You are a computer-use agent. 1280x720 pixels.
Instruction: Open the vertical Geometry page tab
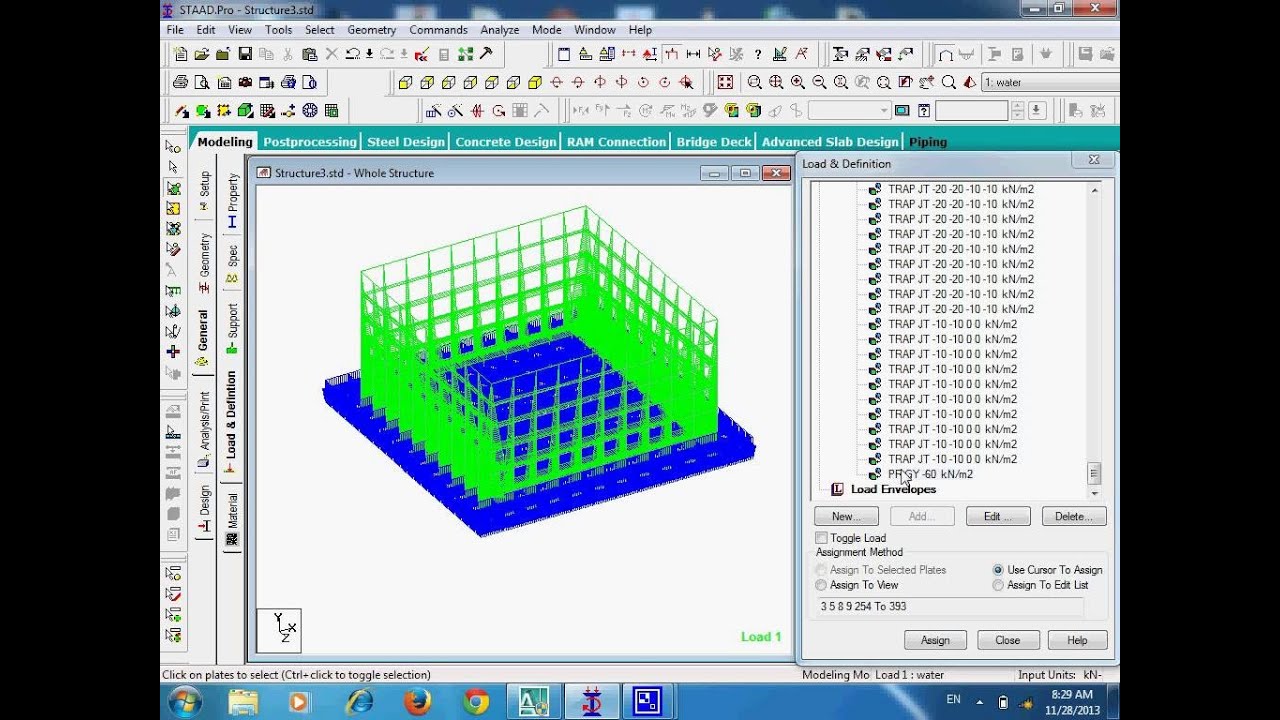point(204,263)
